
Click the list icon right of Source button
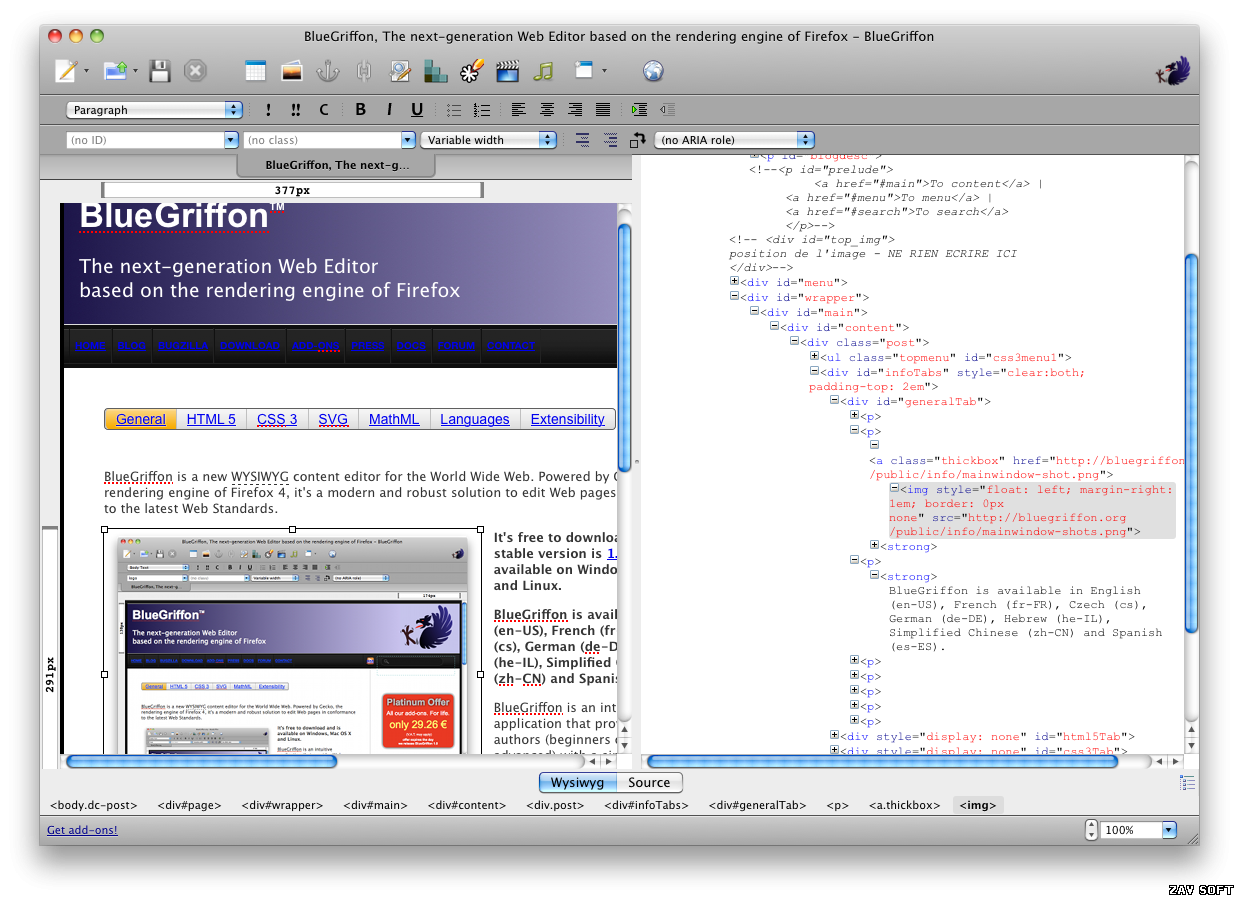coord(1187,783)
